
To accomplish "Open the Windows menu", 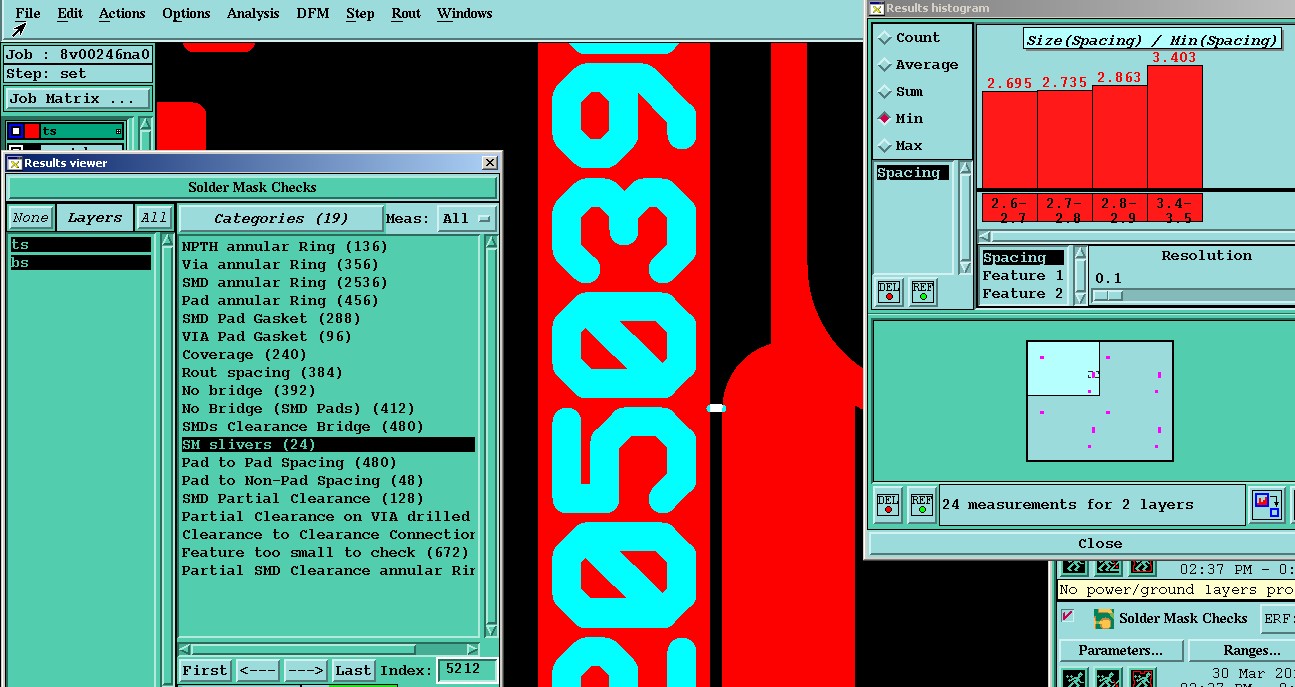I will [x=465, y=13].
